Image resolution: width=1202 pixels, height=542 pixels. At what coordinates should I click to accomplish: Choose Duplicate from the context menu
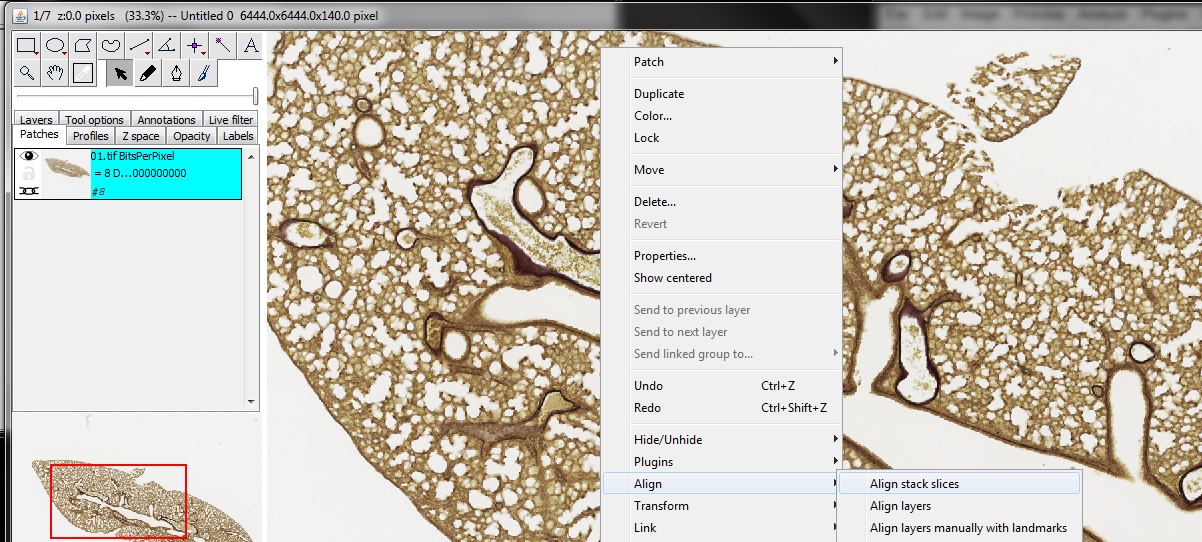pyautogui.click(x=659, y=94)
